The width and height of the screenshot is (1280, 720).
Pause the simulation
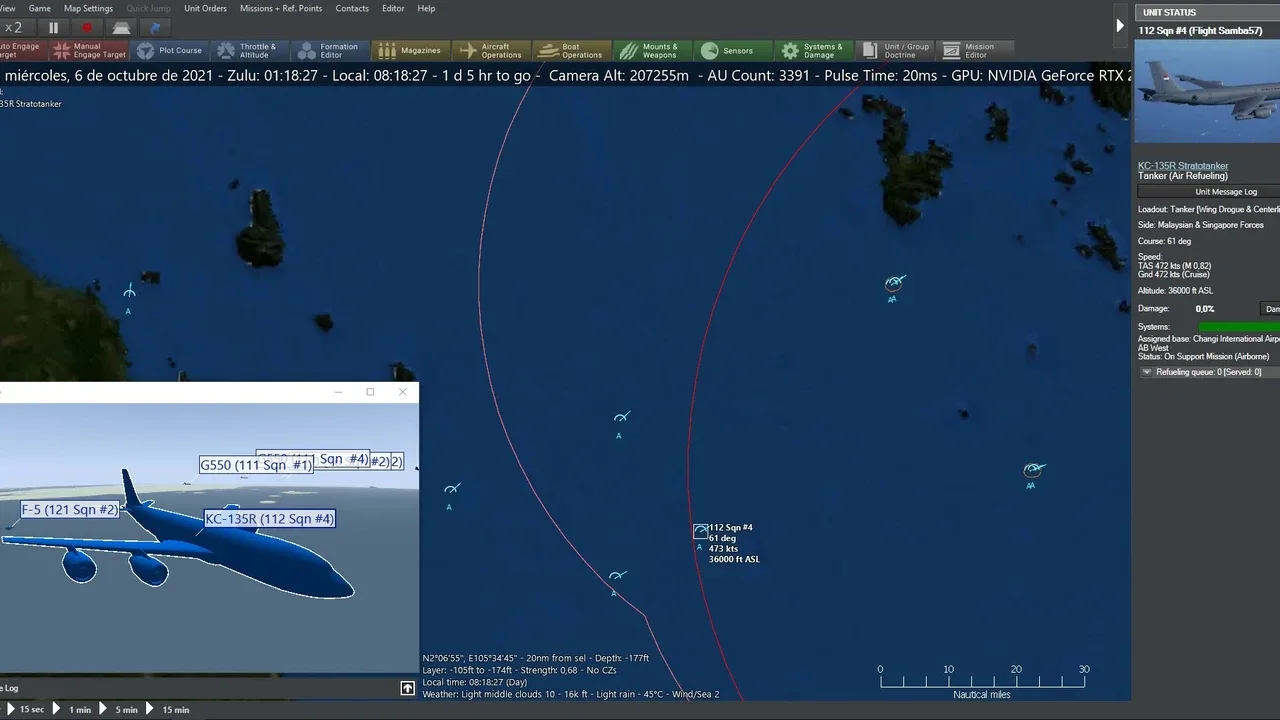pyautogui.click(x=54, y=28)
